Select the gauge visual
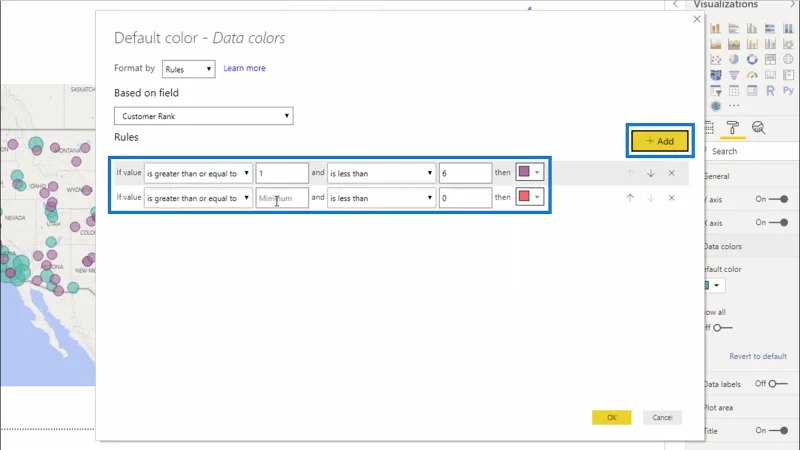 tap(752, 76)
